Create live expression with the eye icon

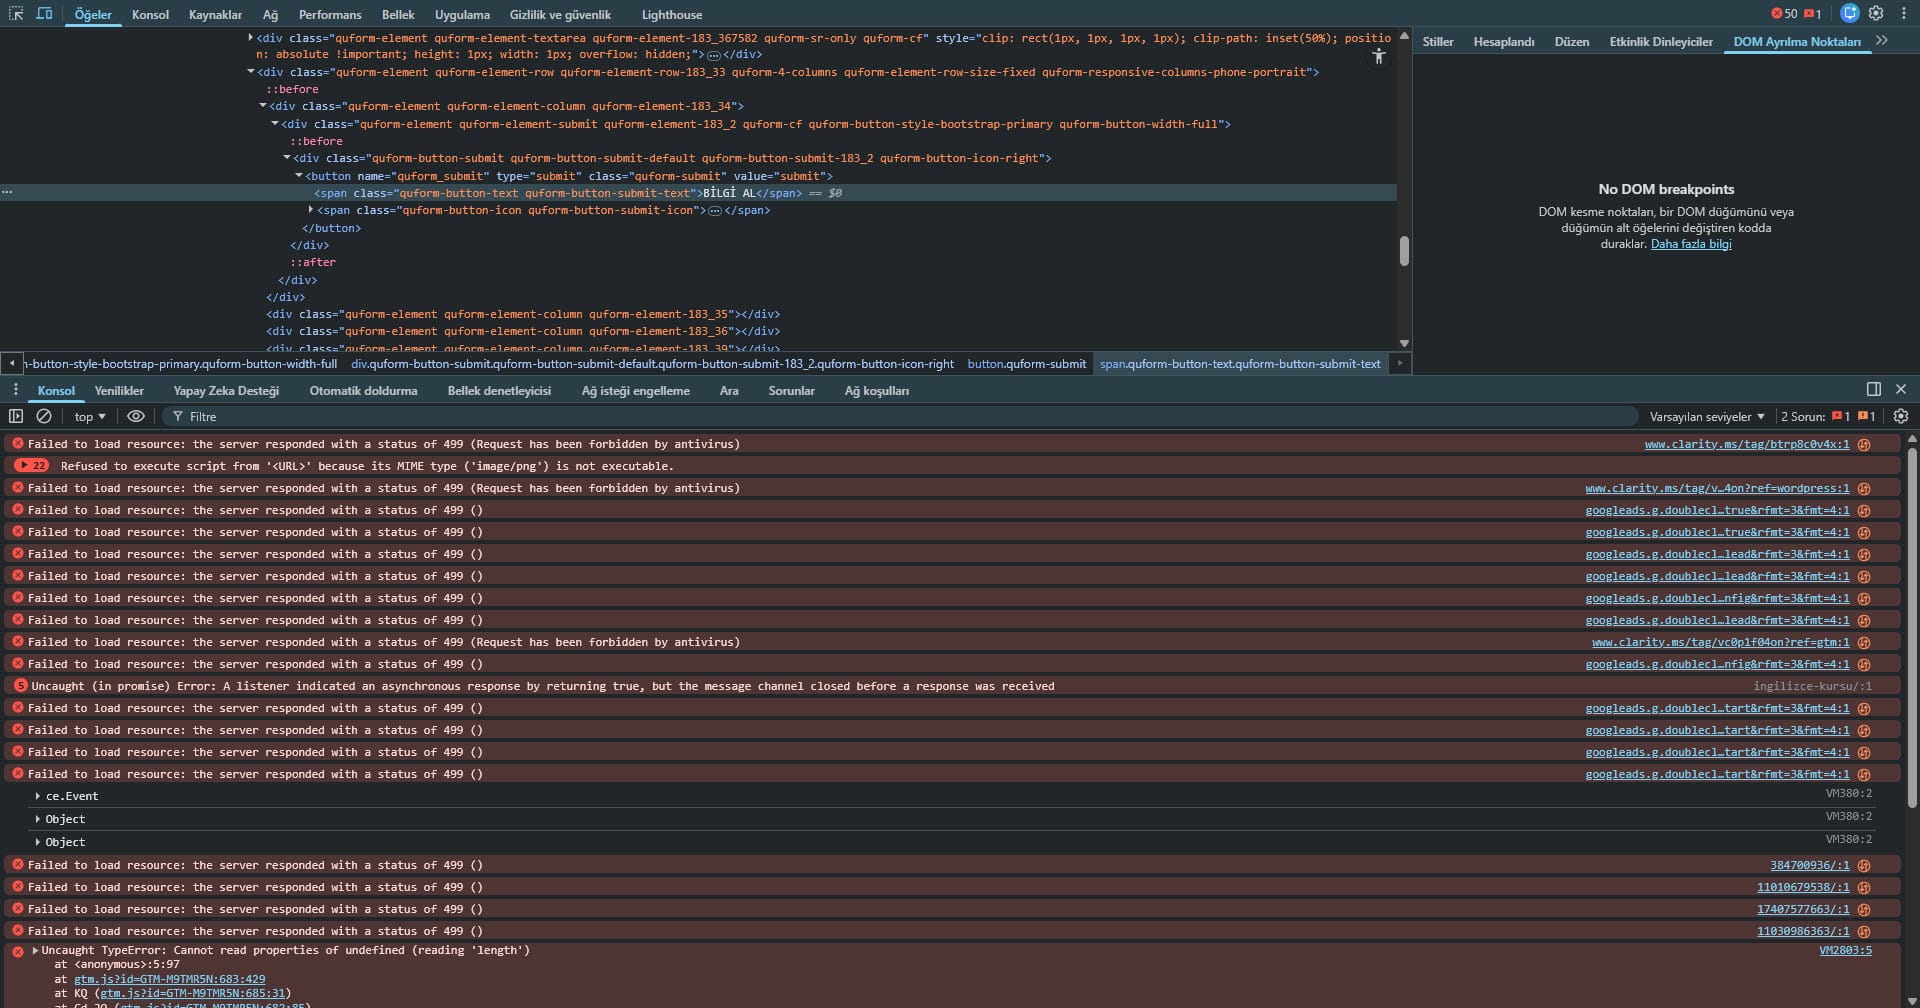(136, 416)
